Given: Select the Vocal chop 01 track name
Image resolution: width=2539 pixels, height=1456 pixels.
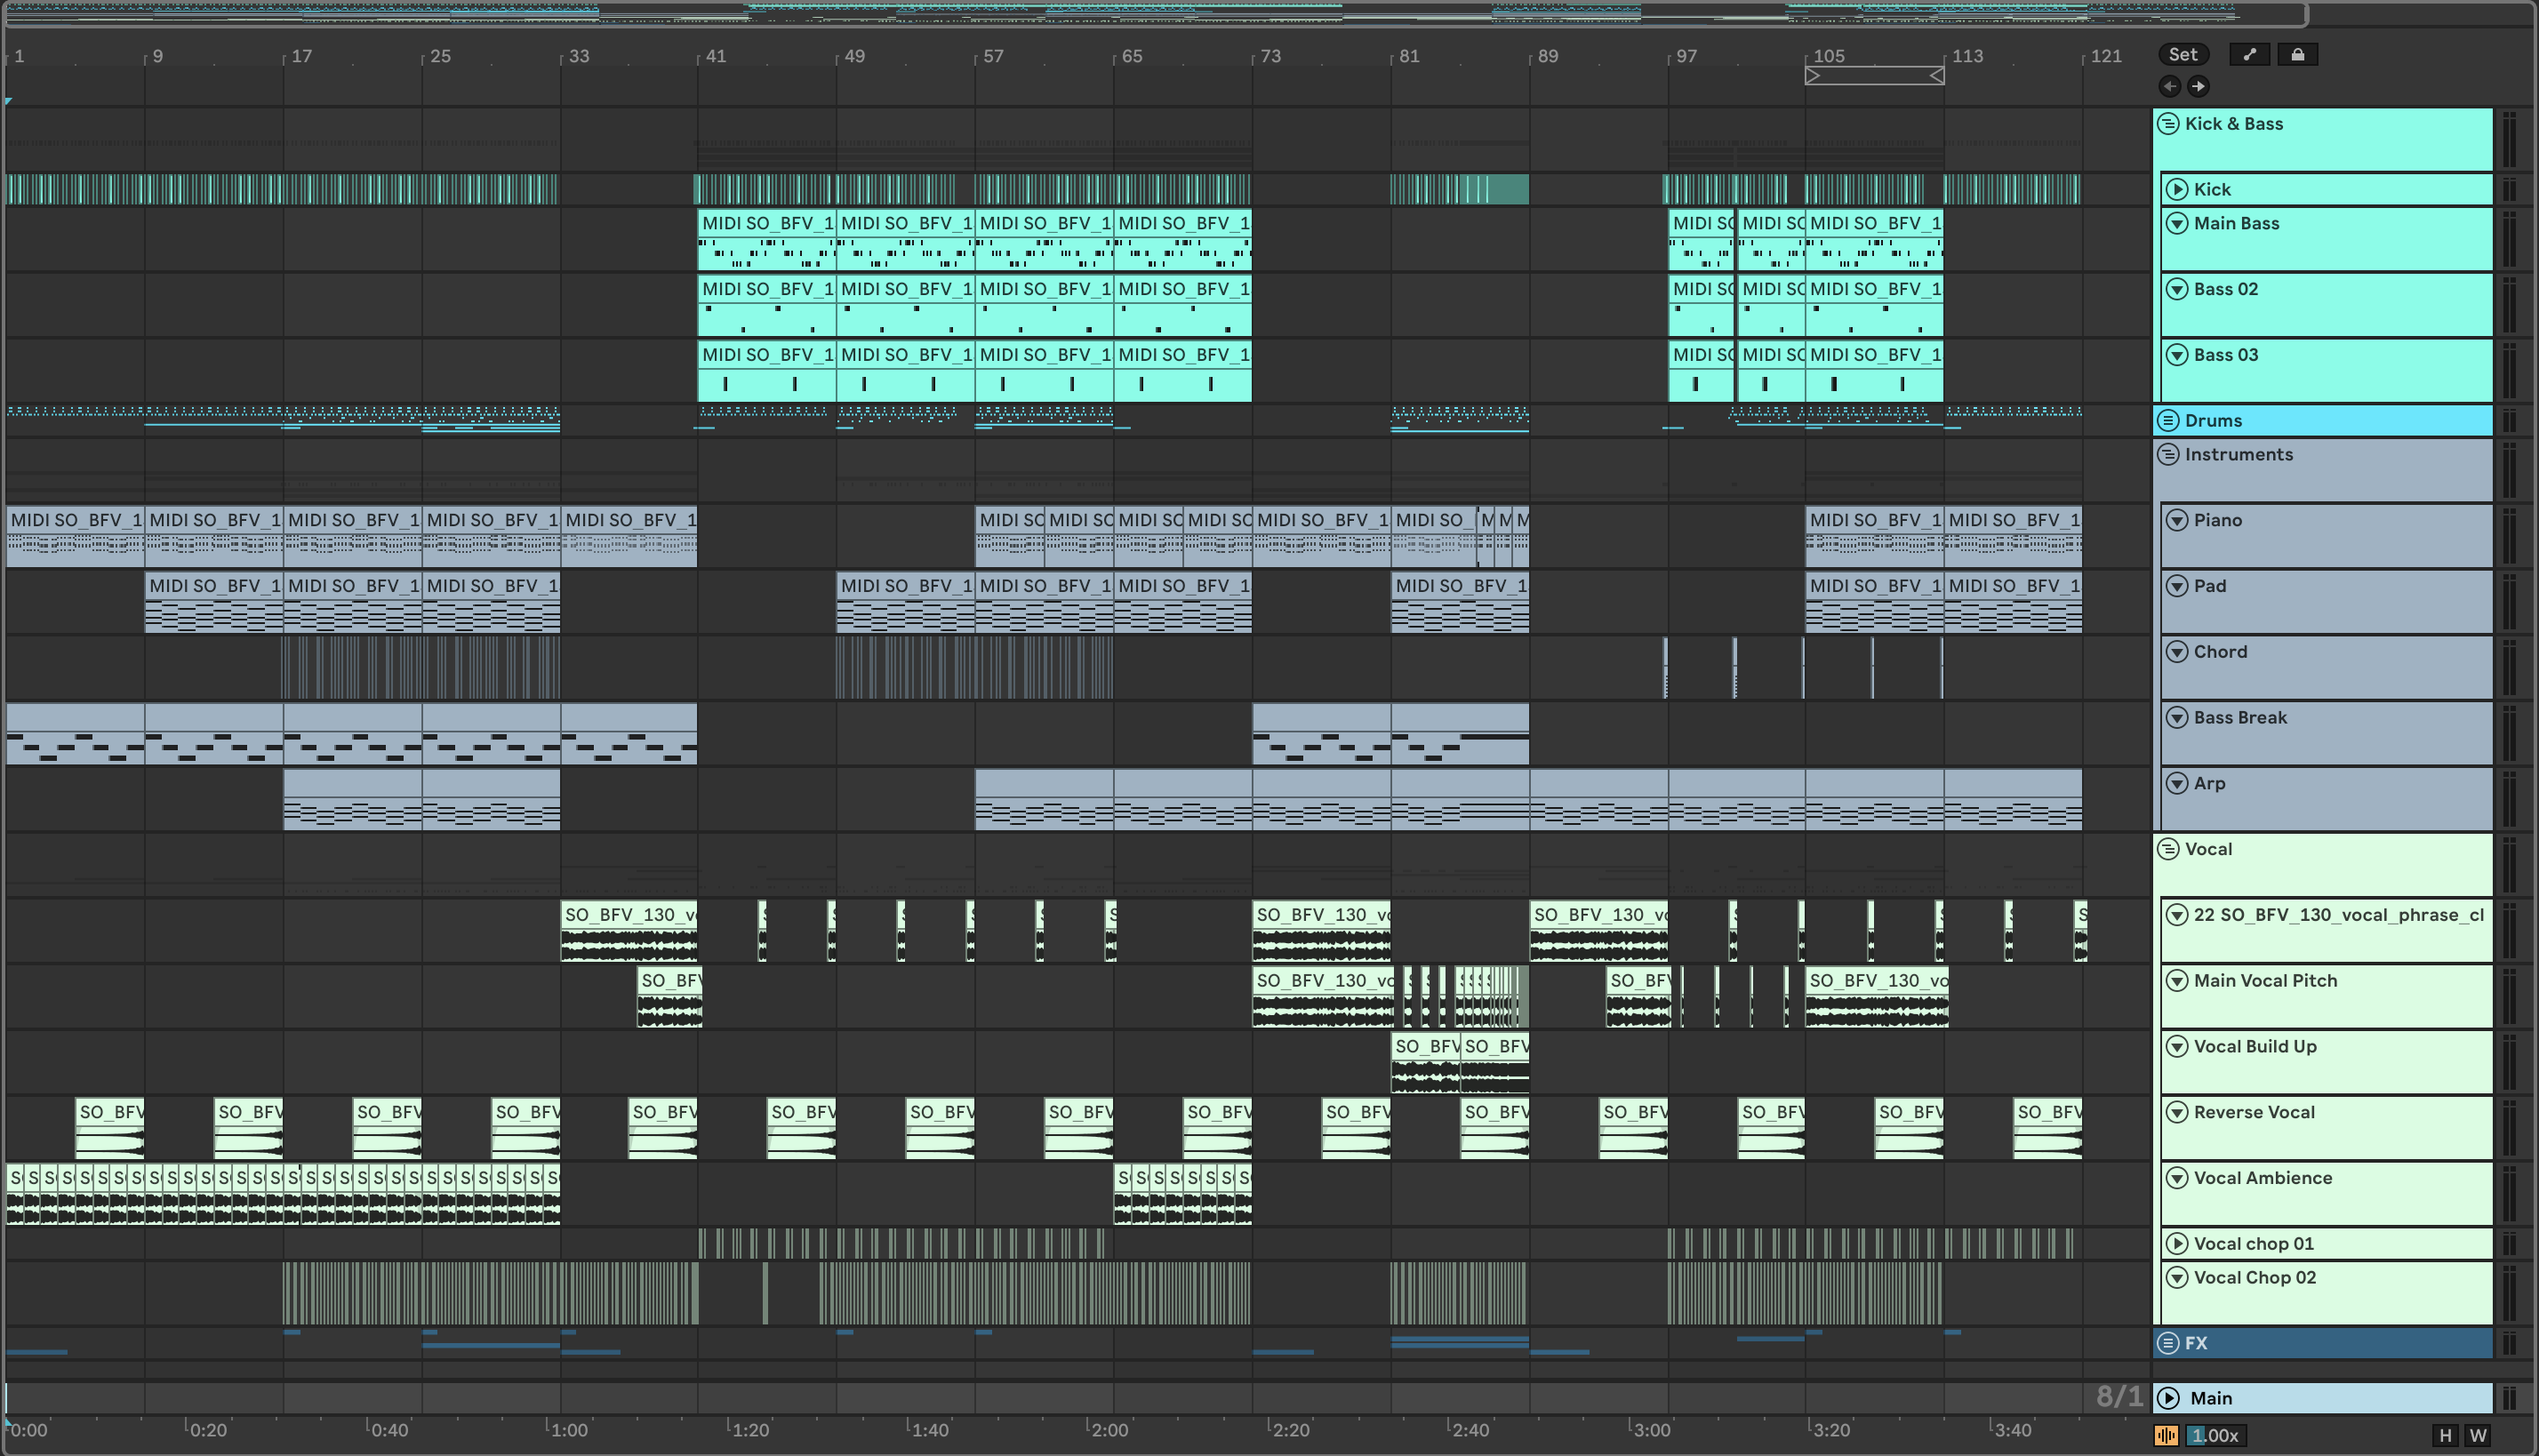Looking at the screenshot, I should click(2254, 1244).
